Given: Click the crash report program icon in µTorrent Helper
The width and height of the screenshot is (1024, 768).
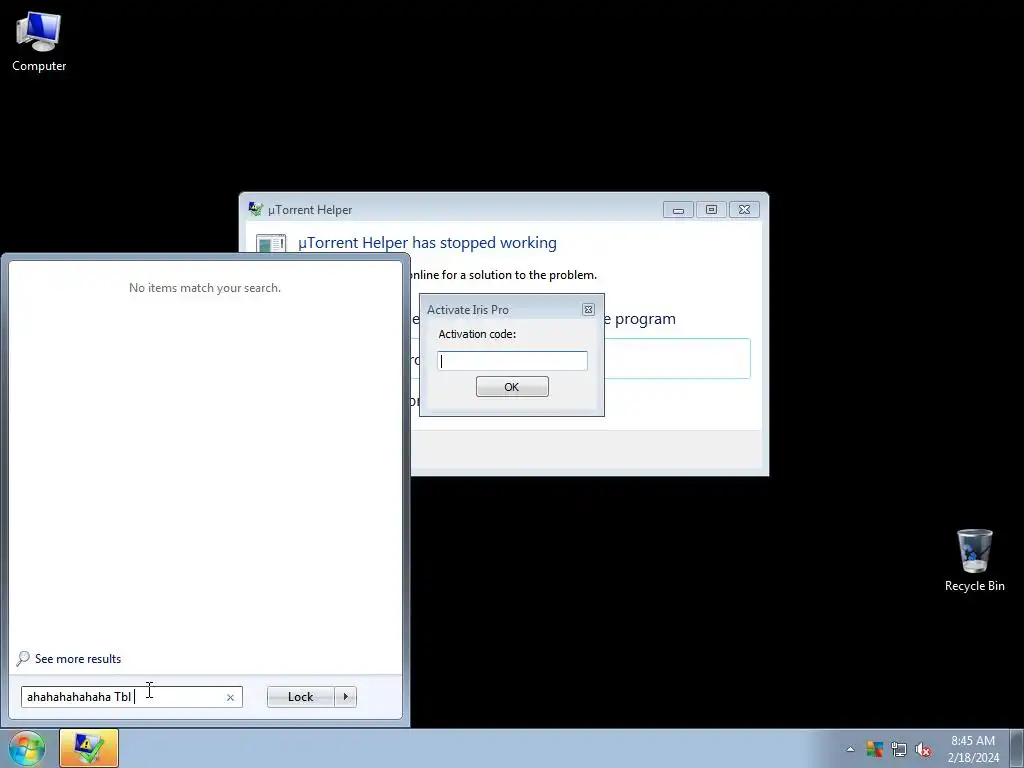Looking at the screenshot, I should [271, 244].
